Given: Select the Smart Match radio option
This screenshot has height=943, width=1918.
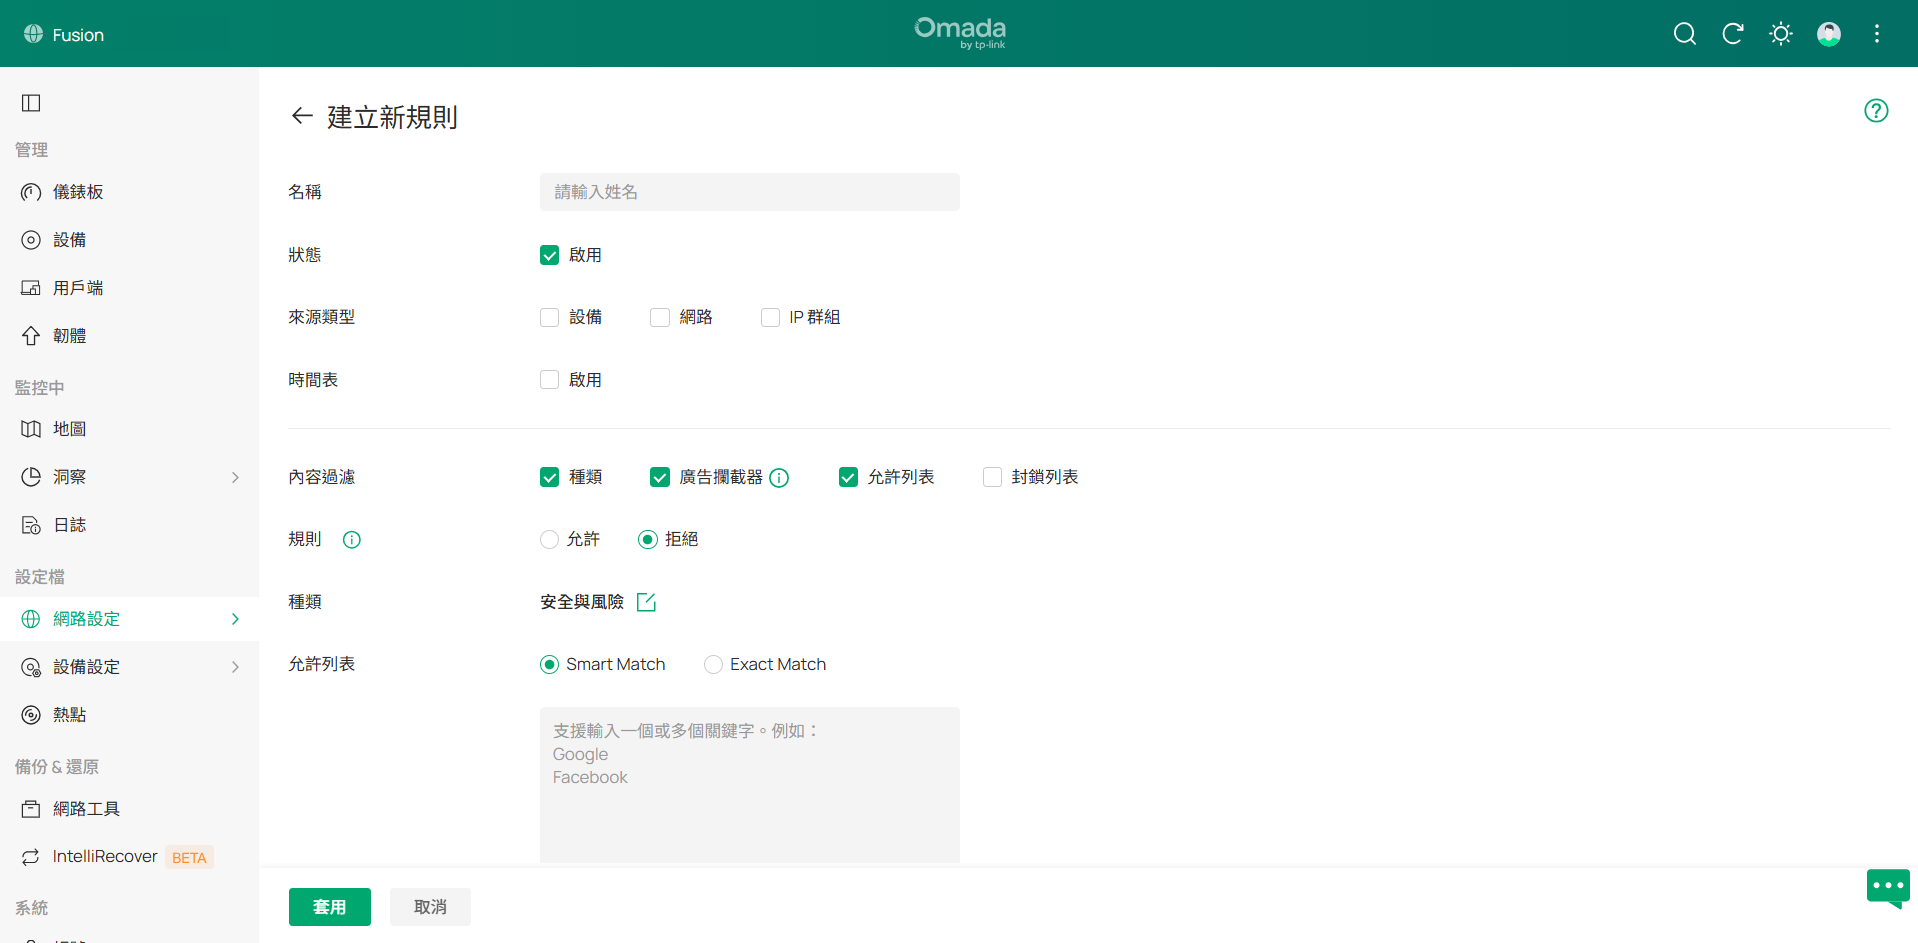Looking at the screenshot, I should (549, 665).
